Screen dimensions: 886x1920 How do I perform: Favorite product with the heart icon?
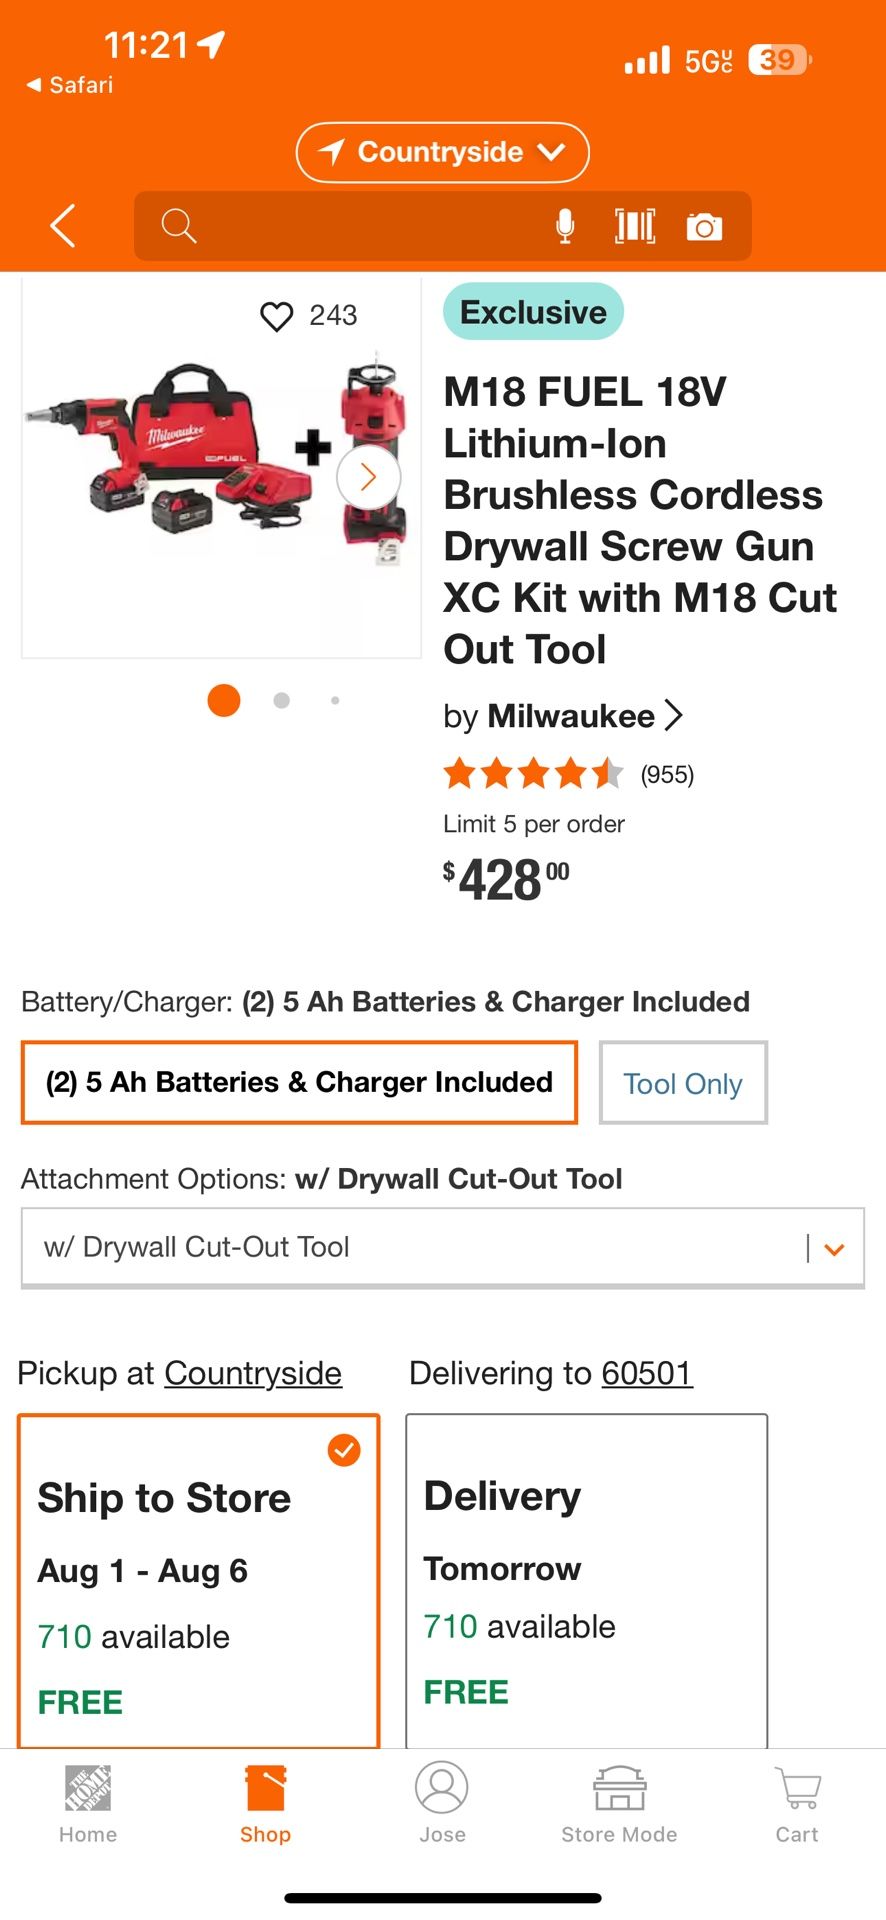(277, 316)
